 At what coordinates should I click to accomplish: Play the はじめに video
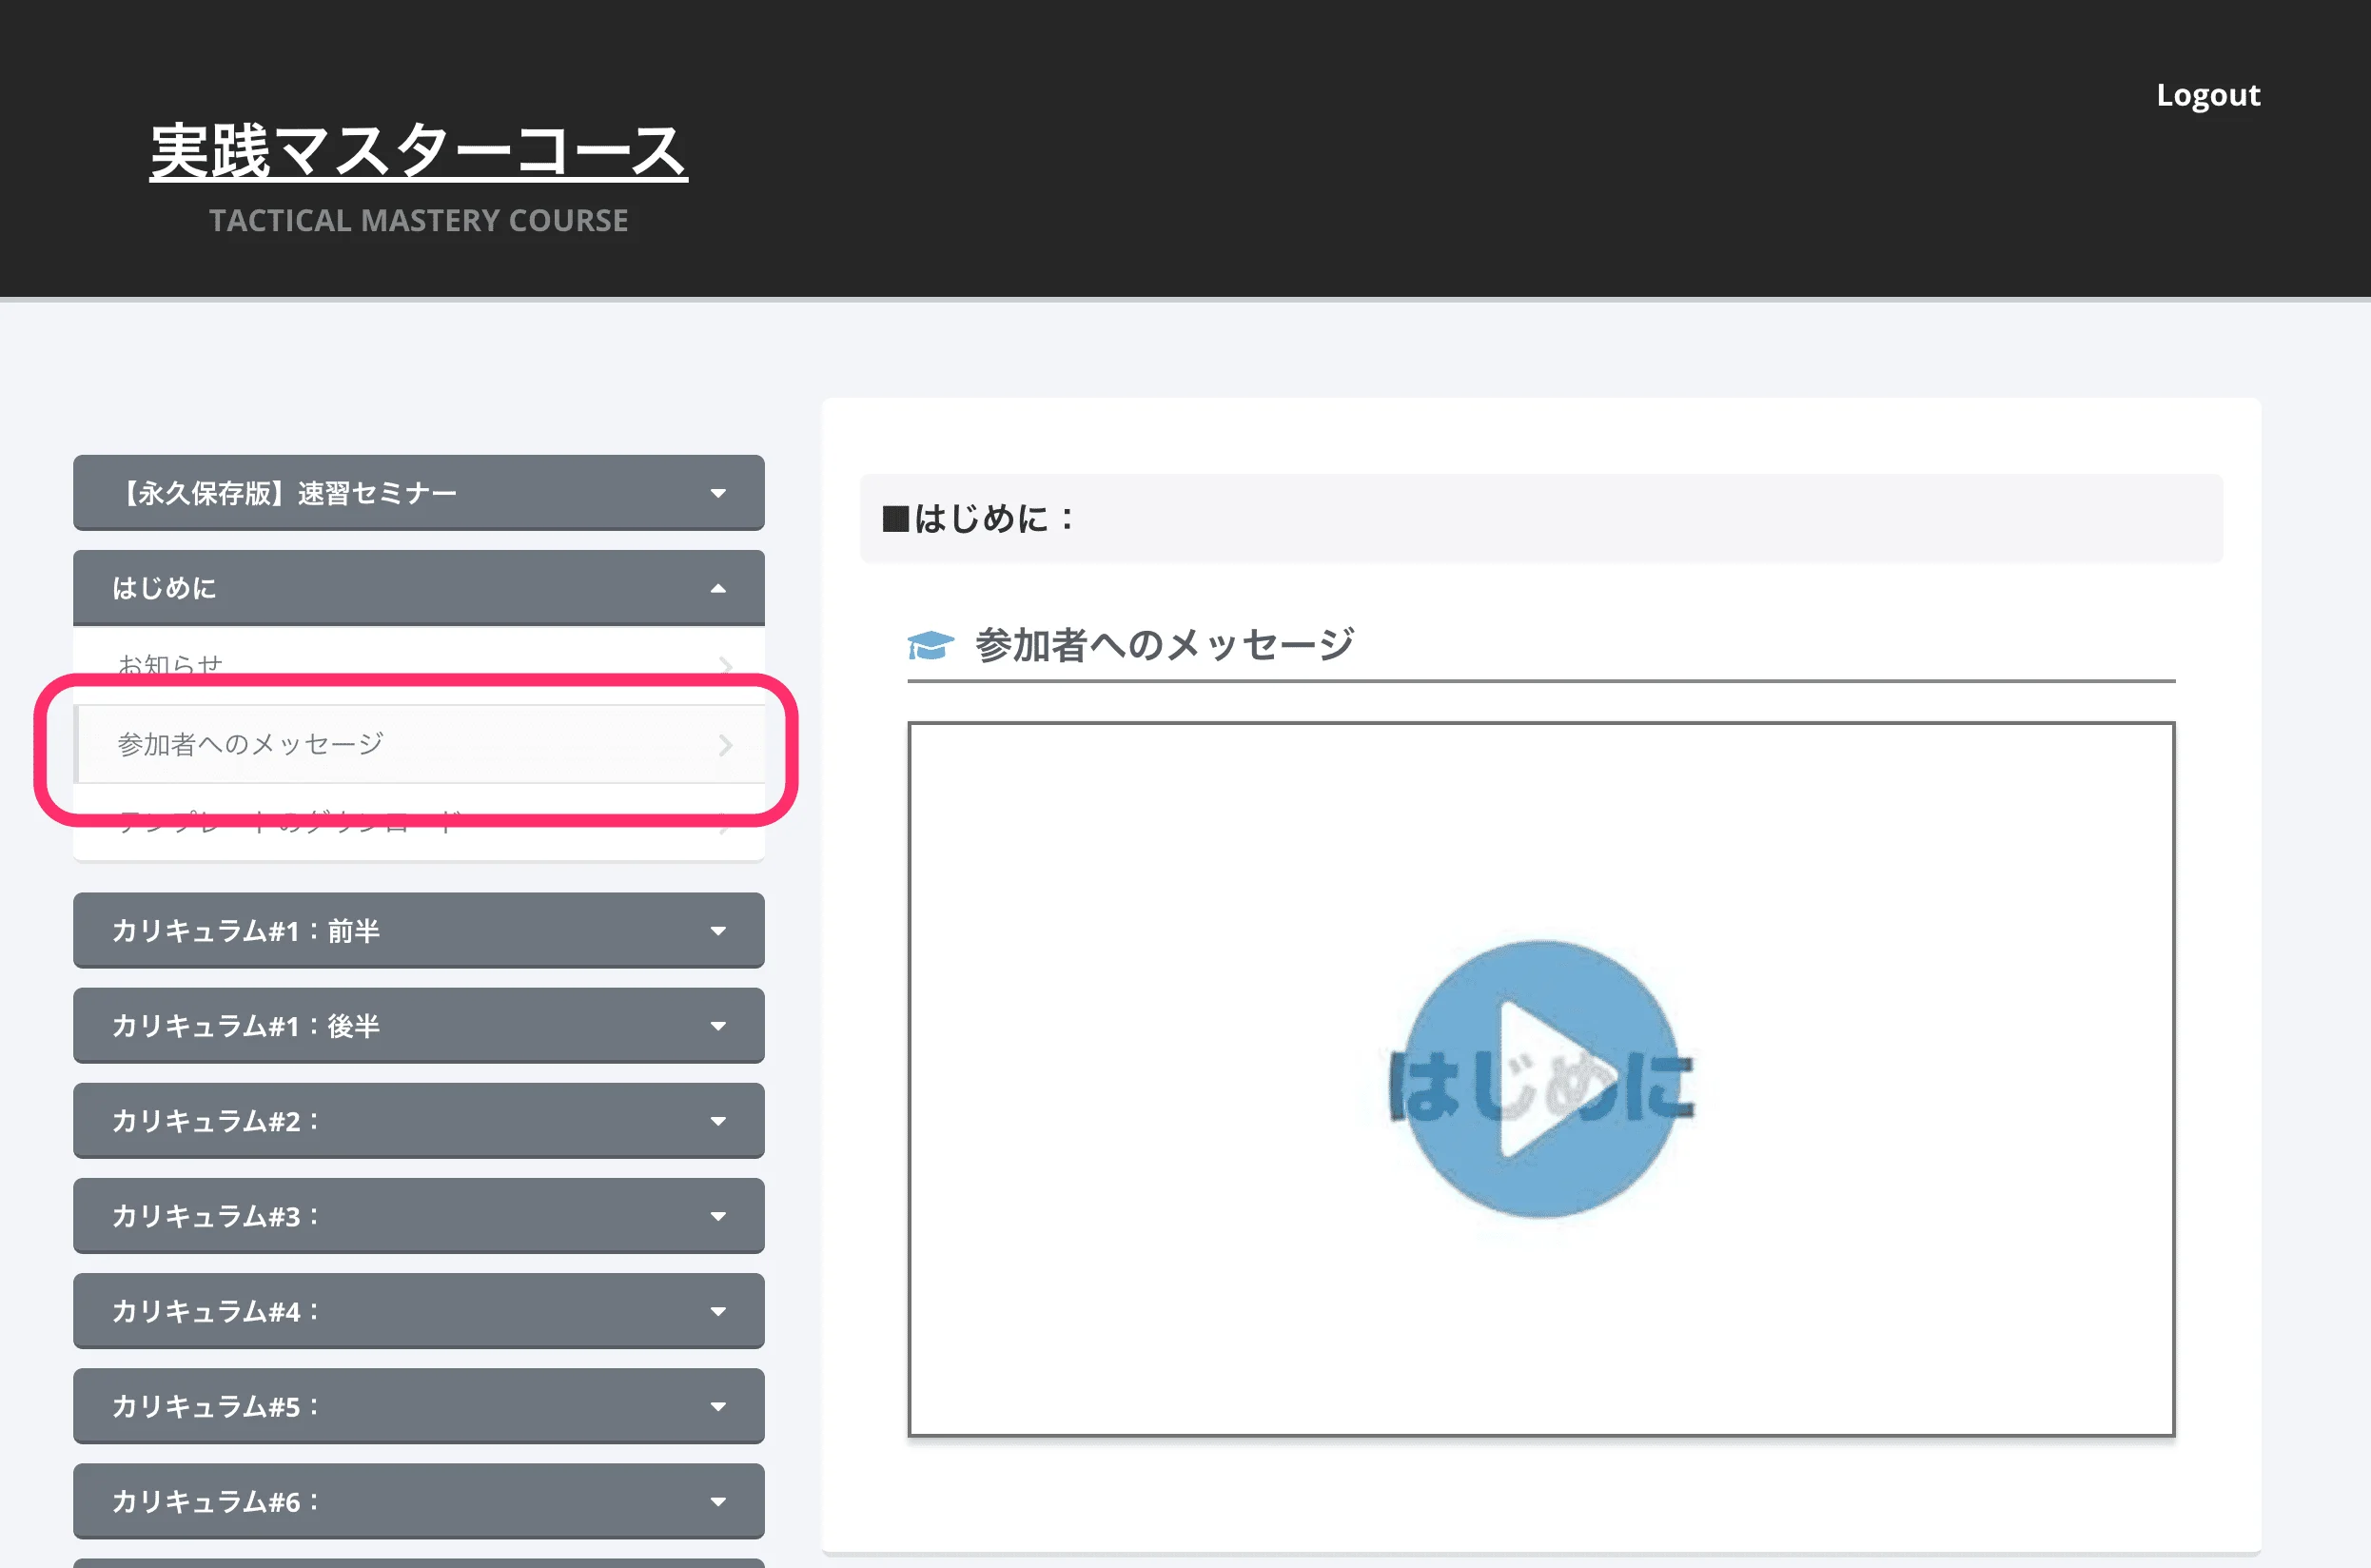1541,1079
